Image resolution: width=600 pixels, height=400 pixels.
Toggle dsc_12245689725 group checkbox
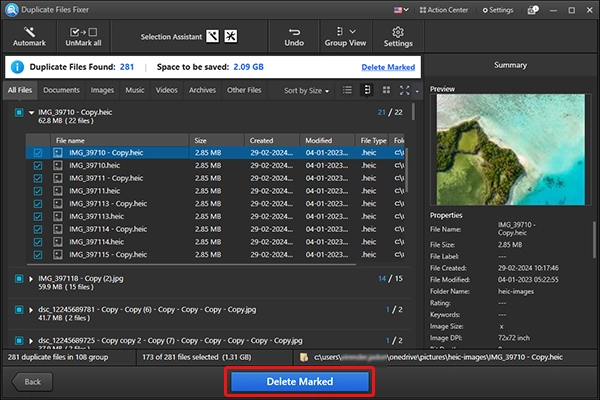pyautogui.click(x=19, y=341)
